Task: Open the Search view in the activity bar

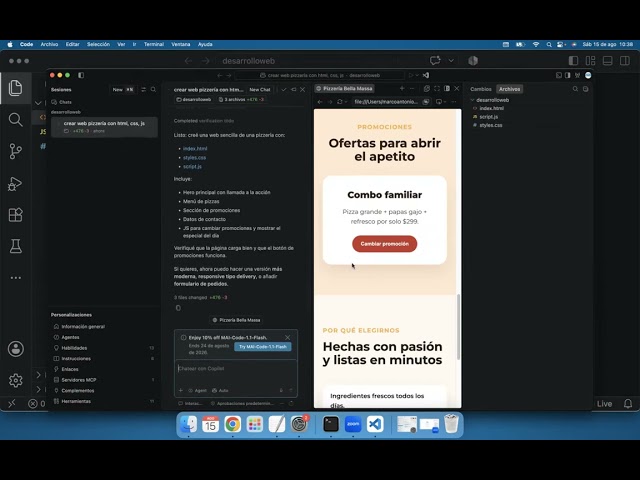Action: coord(16,120)
